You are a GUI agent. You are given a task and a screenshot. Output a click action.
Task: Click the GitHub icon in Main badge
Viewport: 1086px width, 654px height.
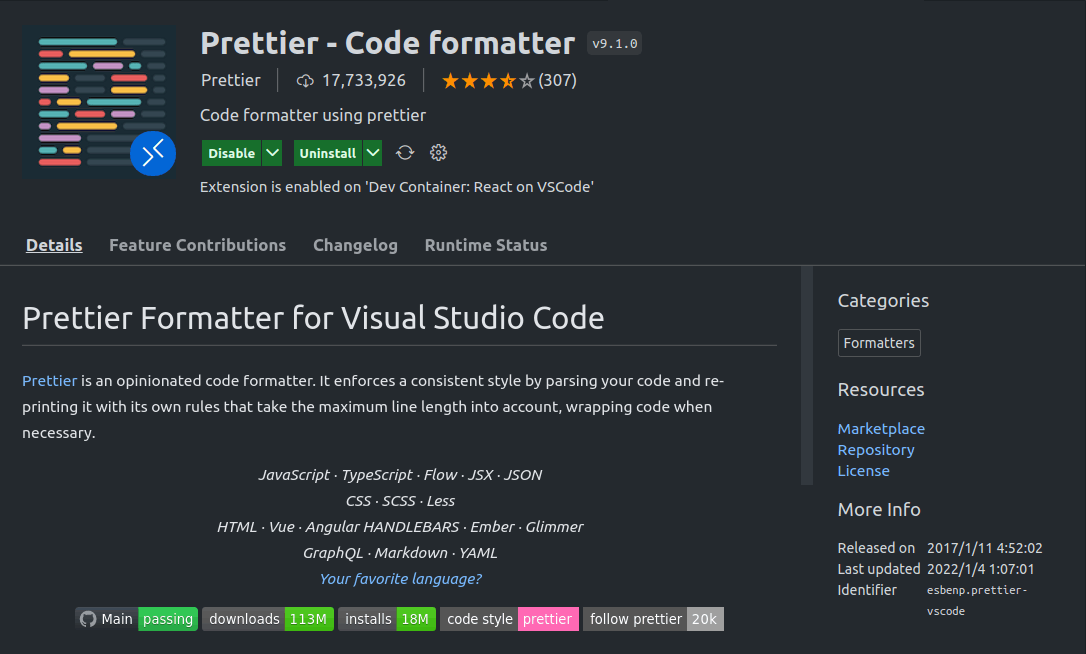pos(88,619)
